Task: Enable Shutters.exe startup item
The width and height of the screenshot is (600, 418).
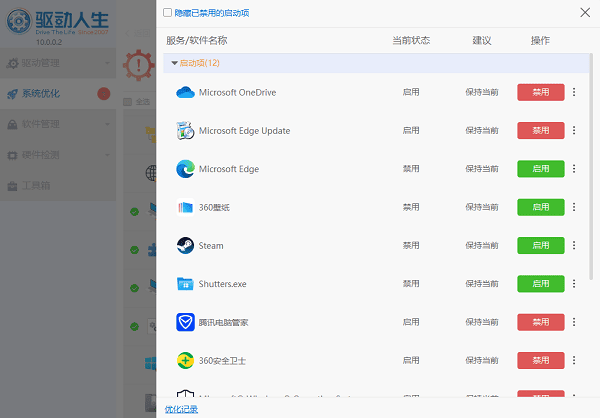Action: click(x=541, y=284)
